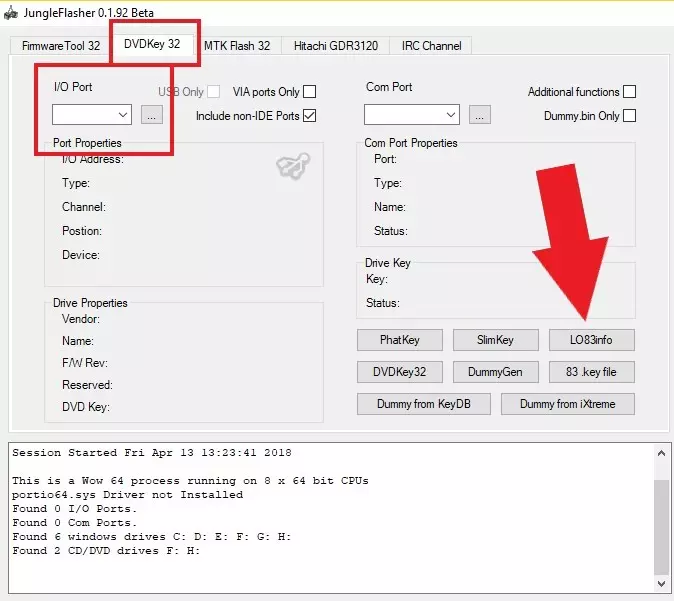Click the 'Postion:' label in Port Properties

82,231
